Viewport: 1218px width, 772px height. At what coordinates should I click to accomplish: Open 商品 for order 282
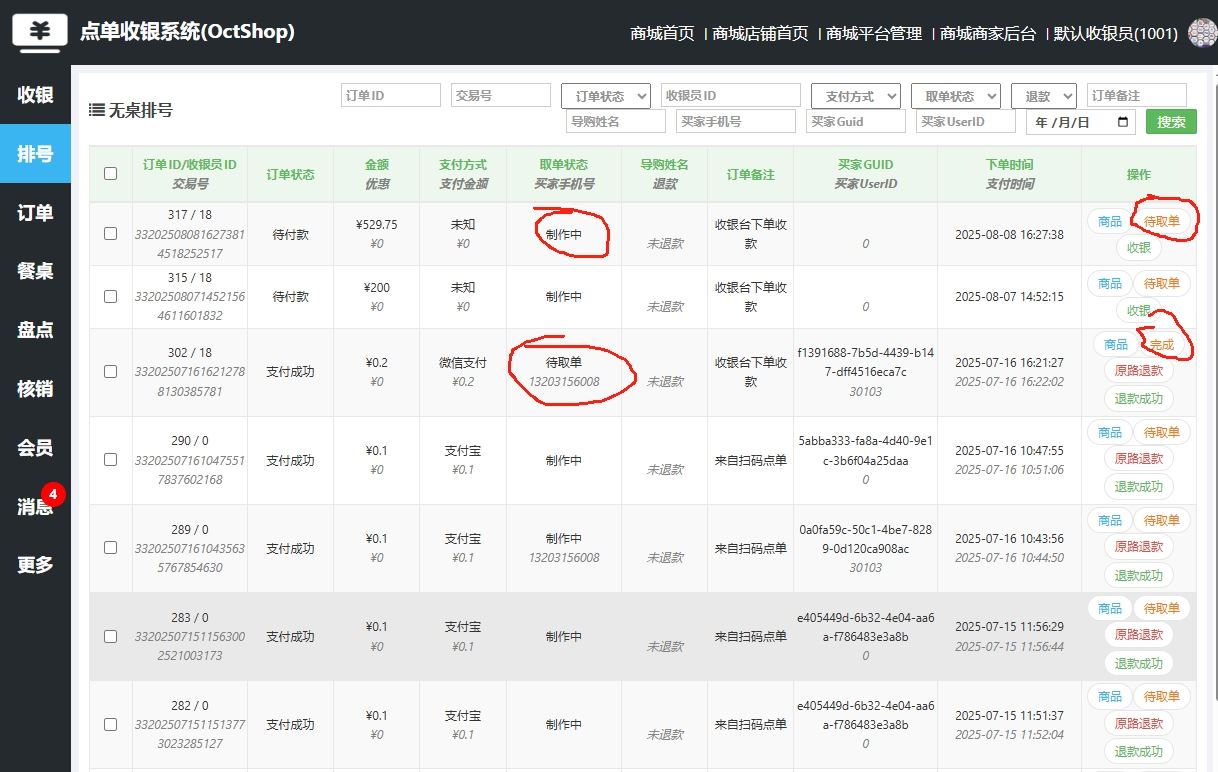coord(1110,697)
